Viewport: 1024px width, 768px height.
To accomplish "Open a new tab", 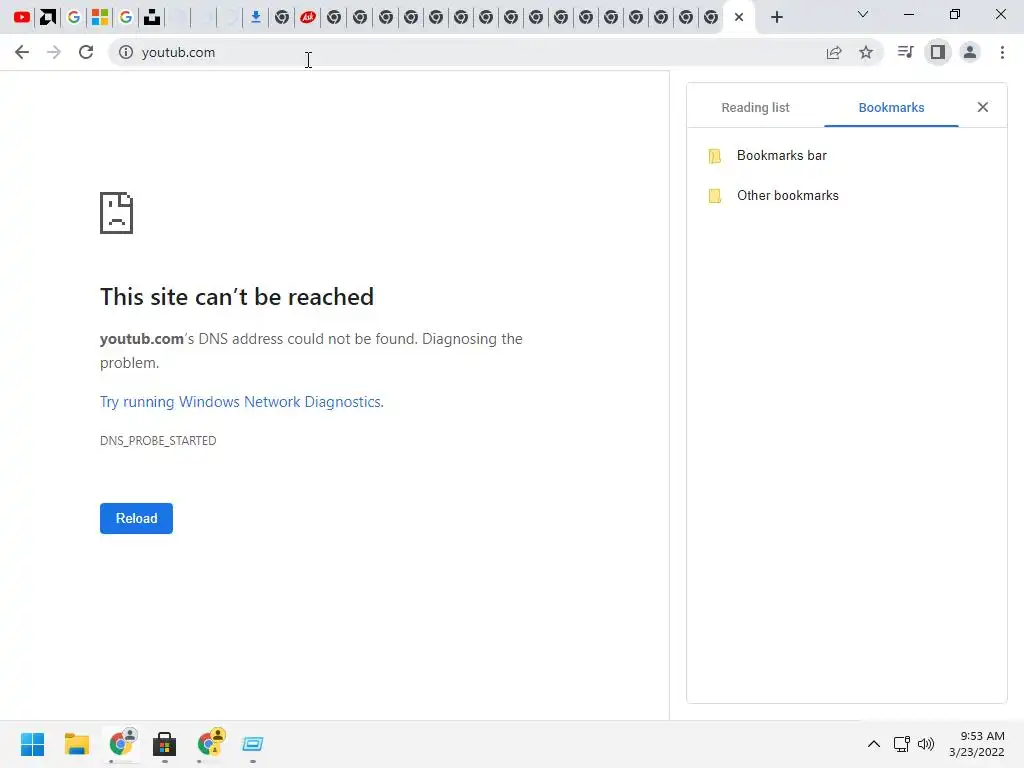I will (776, 17).
